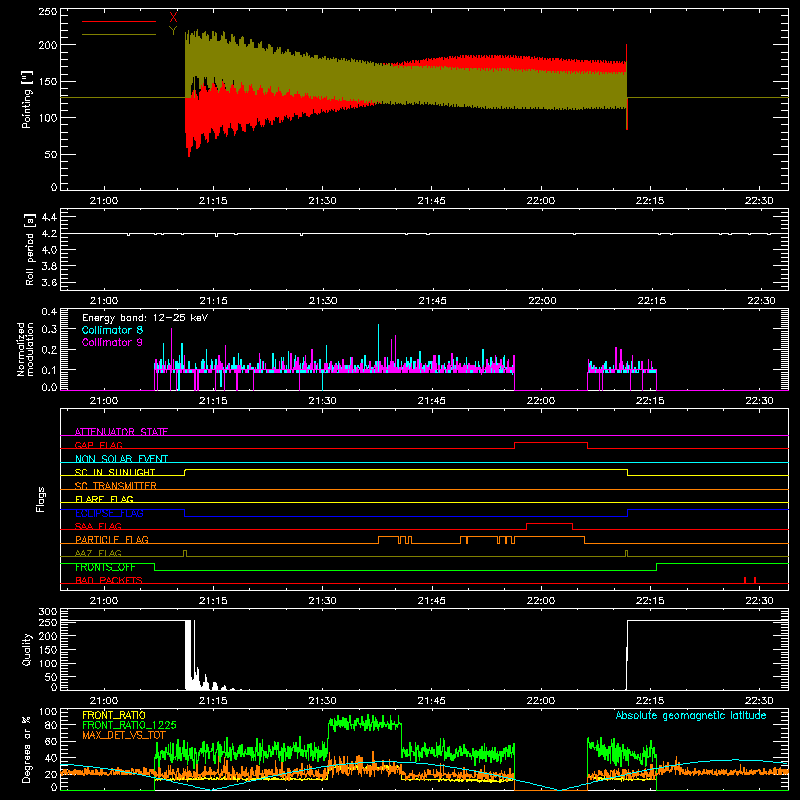The image size is (800, 800).
Task: Click the '300' tick on Quality axis
Action: [x=48, y=612]
